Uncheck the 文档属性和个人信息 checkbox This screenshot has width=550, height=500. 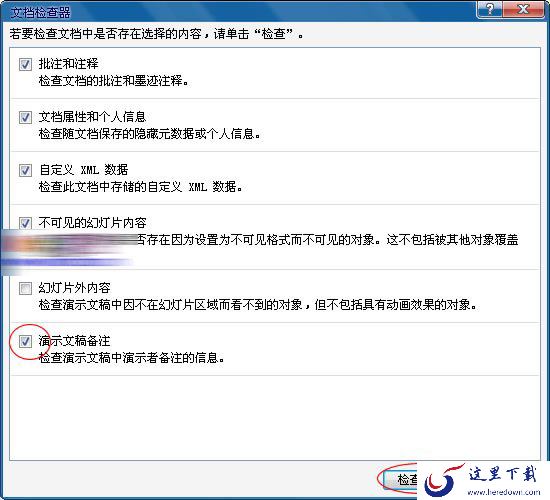(x=25, y=117)
